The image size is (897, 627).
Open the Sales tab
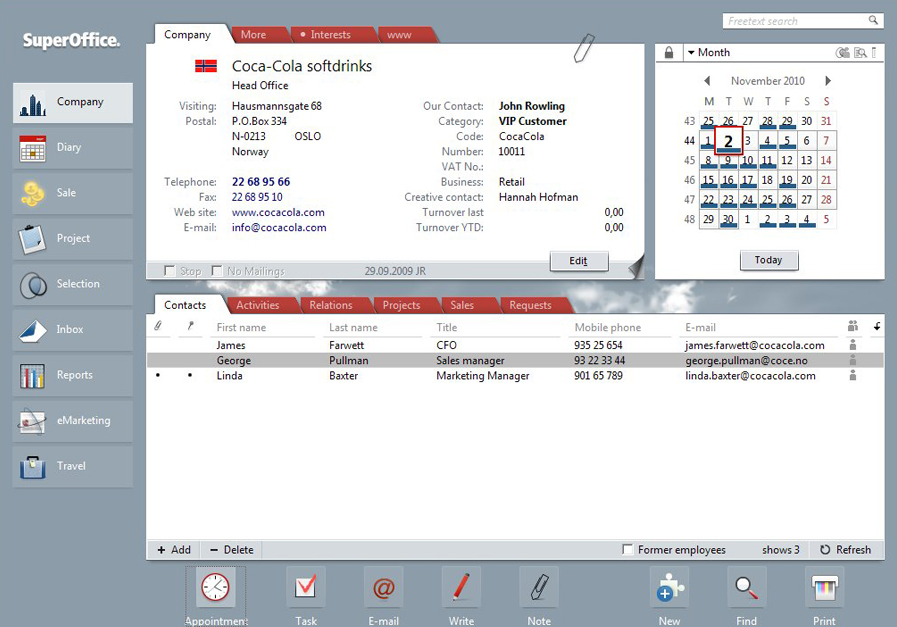462,305
